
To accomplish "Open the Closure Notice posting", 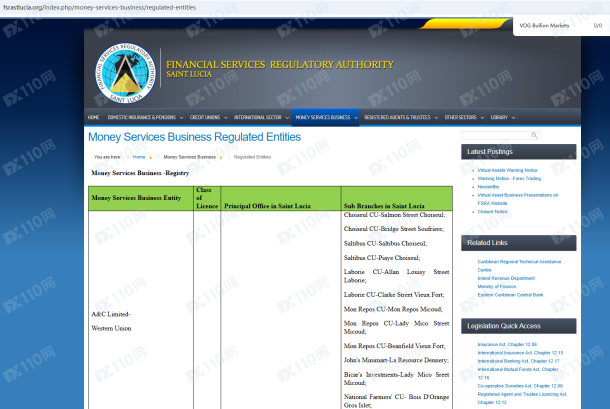I will pos(493,212).
